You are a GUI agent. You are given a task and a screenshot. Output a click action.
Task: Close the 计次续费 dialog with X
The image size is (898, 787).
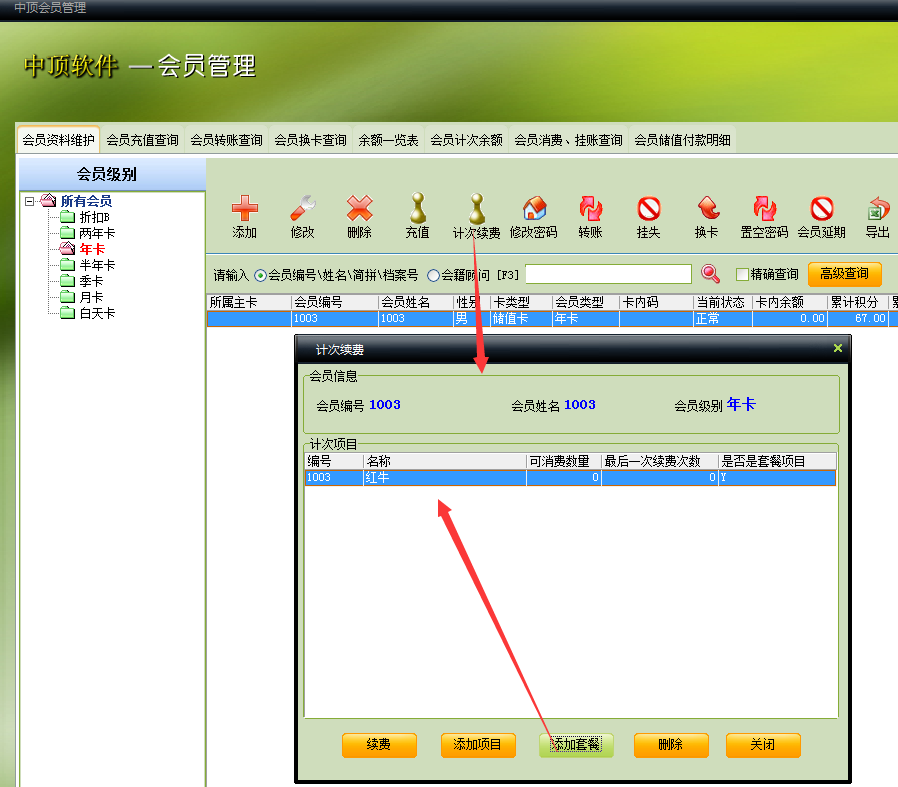pos(837,348)
